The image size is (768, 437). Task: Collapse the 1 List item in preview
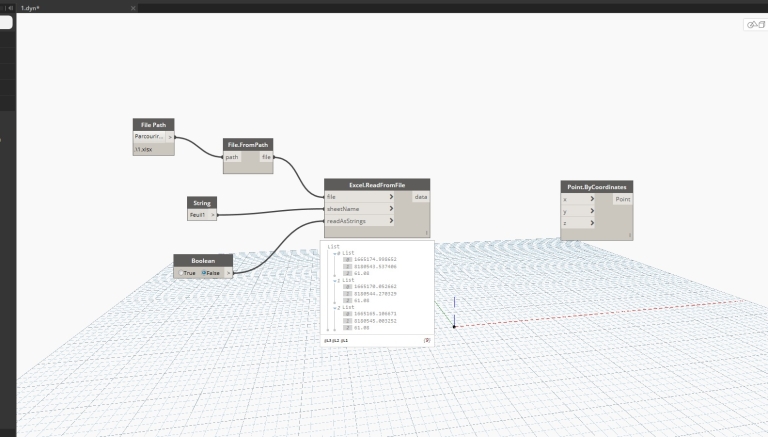click(x=335, y=281)
